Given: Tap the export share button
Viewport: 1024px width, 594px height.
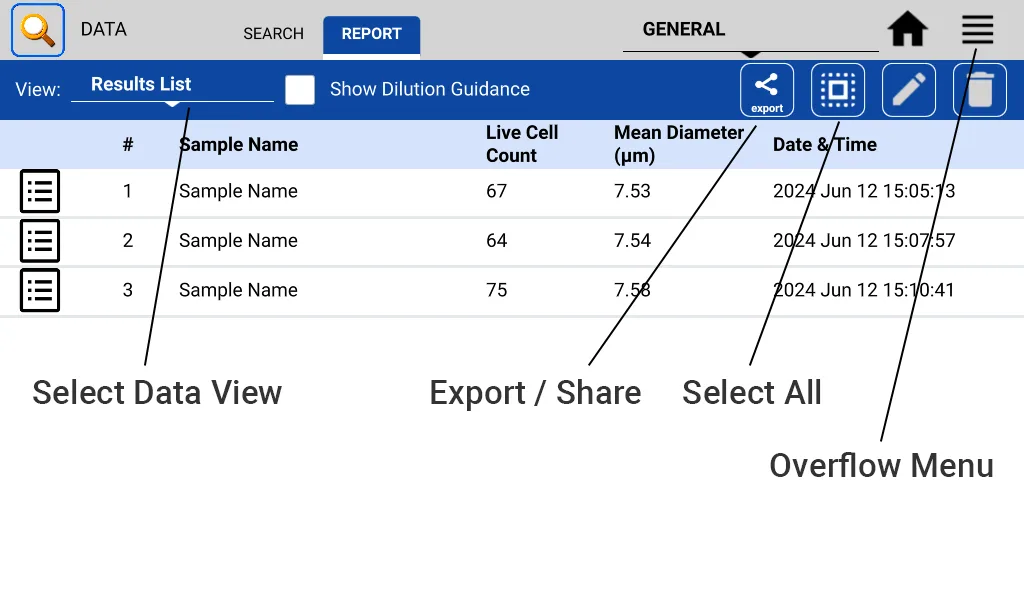Looking at the screenshot, I should (x=767, y=90).
